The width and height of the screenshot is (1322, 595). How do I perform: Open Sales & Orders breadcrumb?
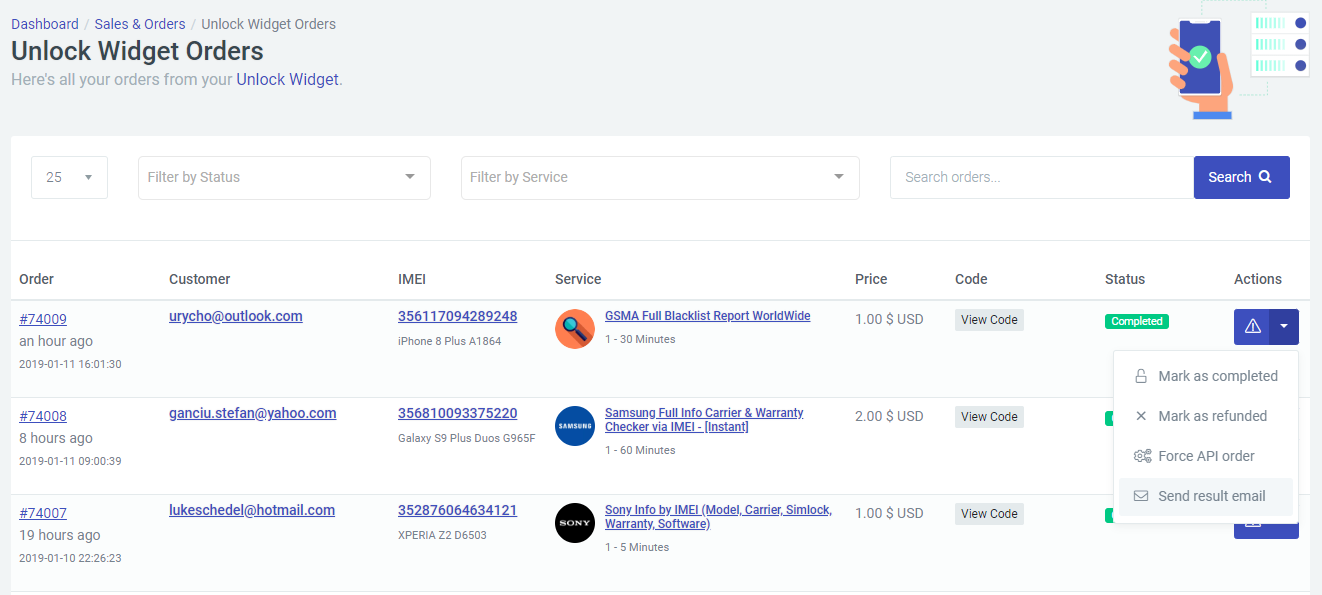pos(140,24)
